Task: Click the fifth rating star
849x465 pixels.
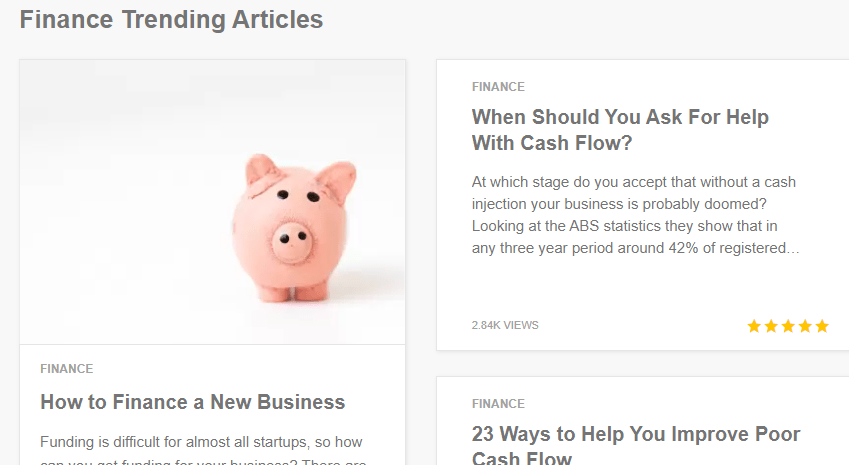Action: pyautogui.click(x=822, y=326)
